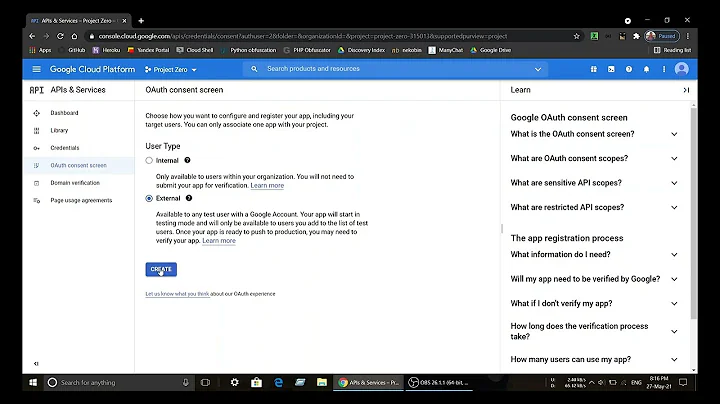Open Credentials in the sidebar

click(65, 148)
